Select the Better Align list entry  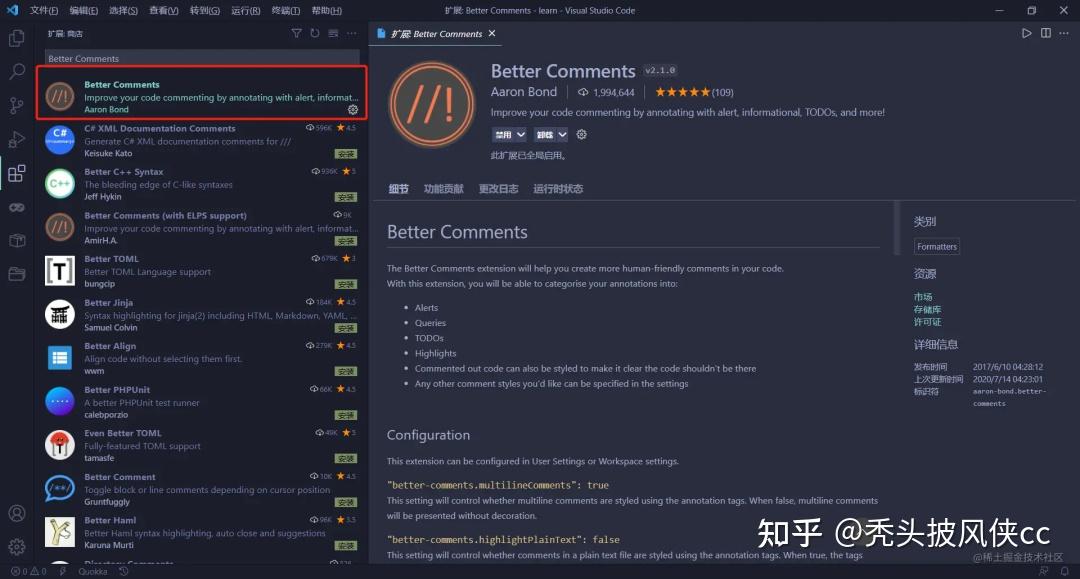(x=201, y=358)
